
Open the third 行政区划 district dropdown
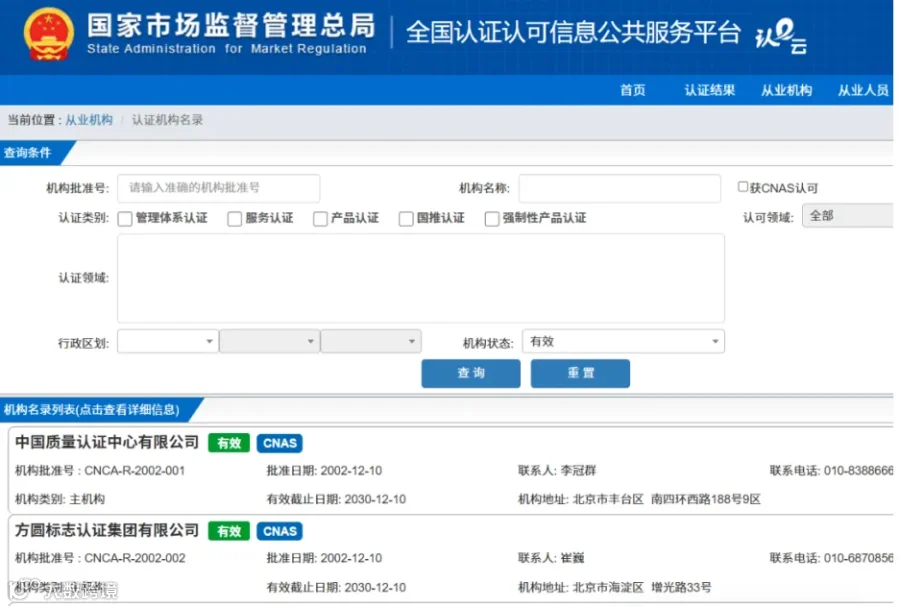click(x=371, y=341)
